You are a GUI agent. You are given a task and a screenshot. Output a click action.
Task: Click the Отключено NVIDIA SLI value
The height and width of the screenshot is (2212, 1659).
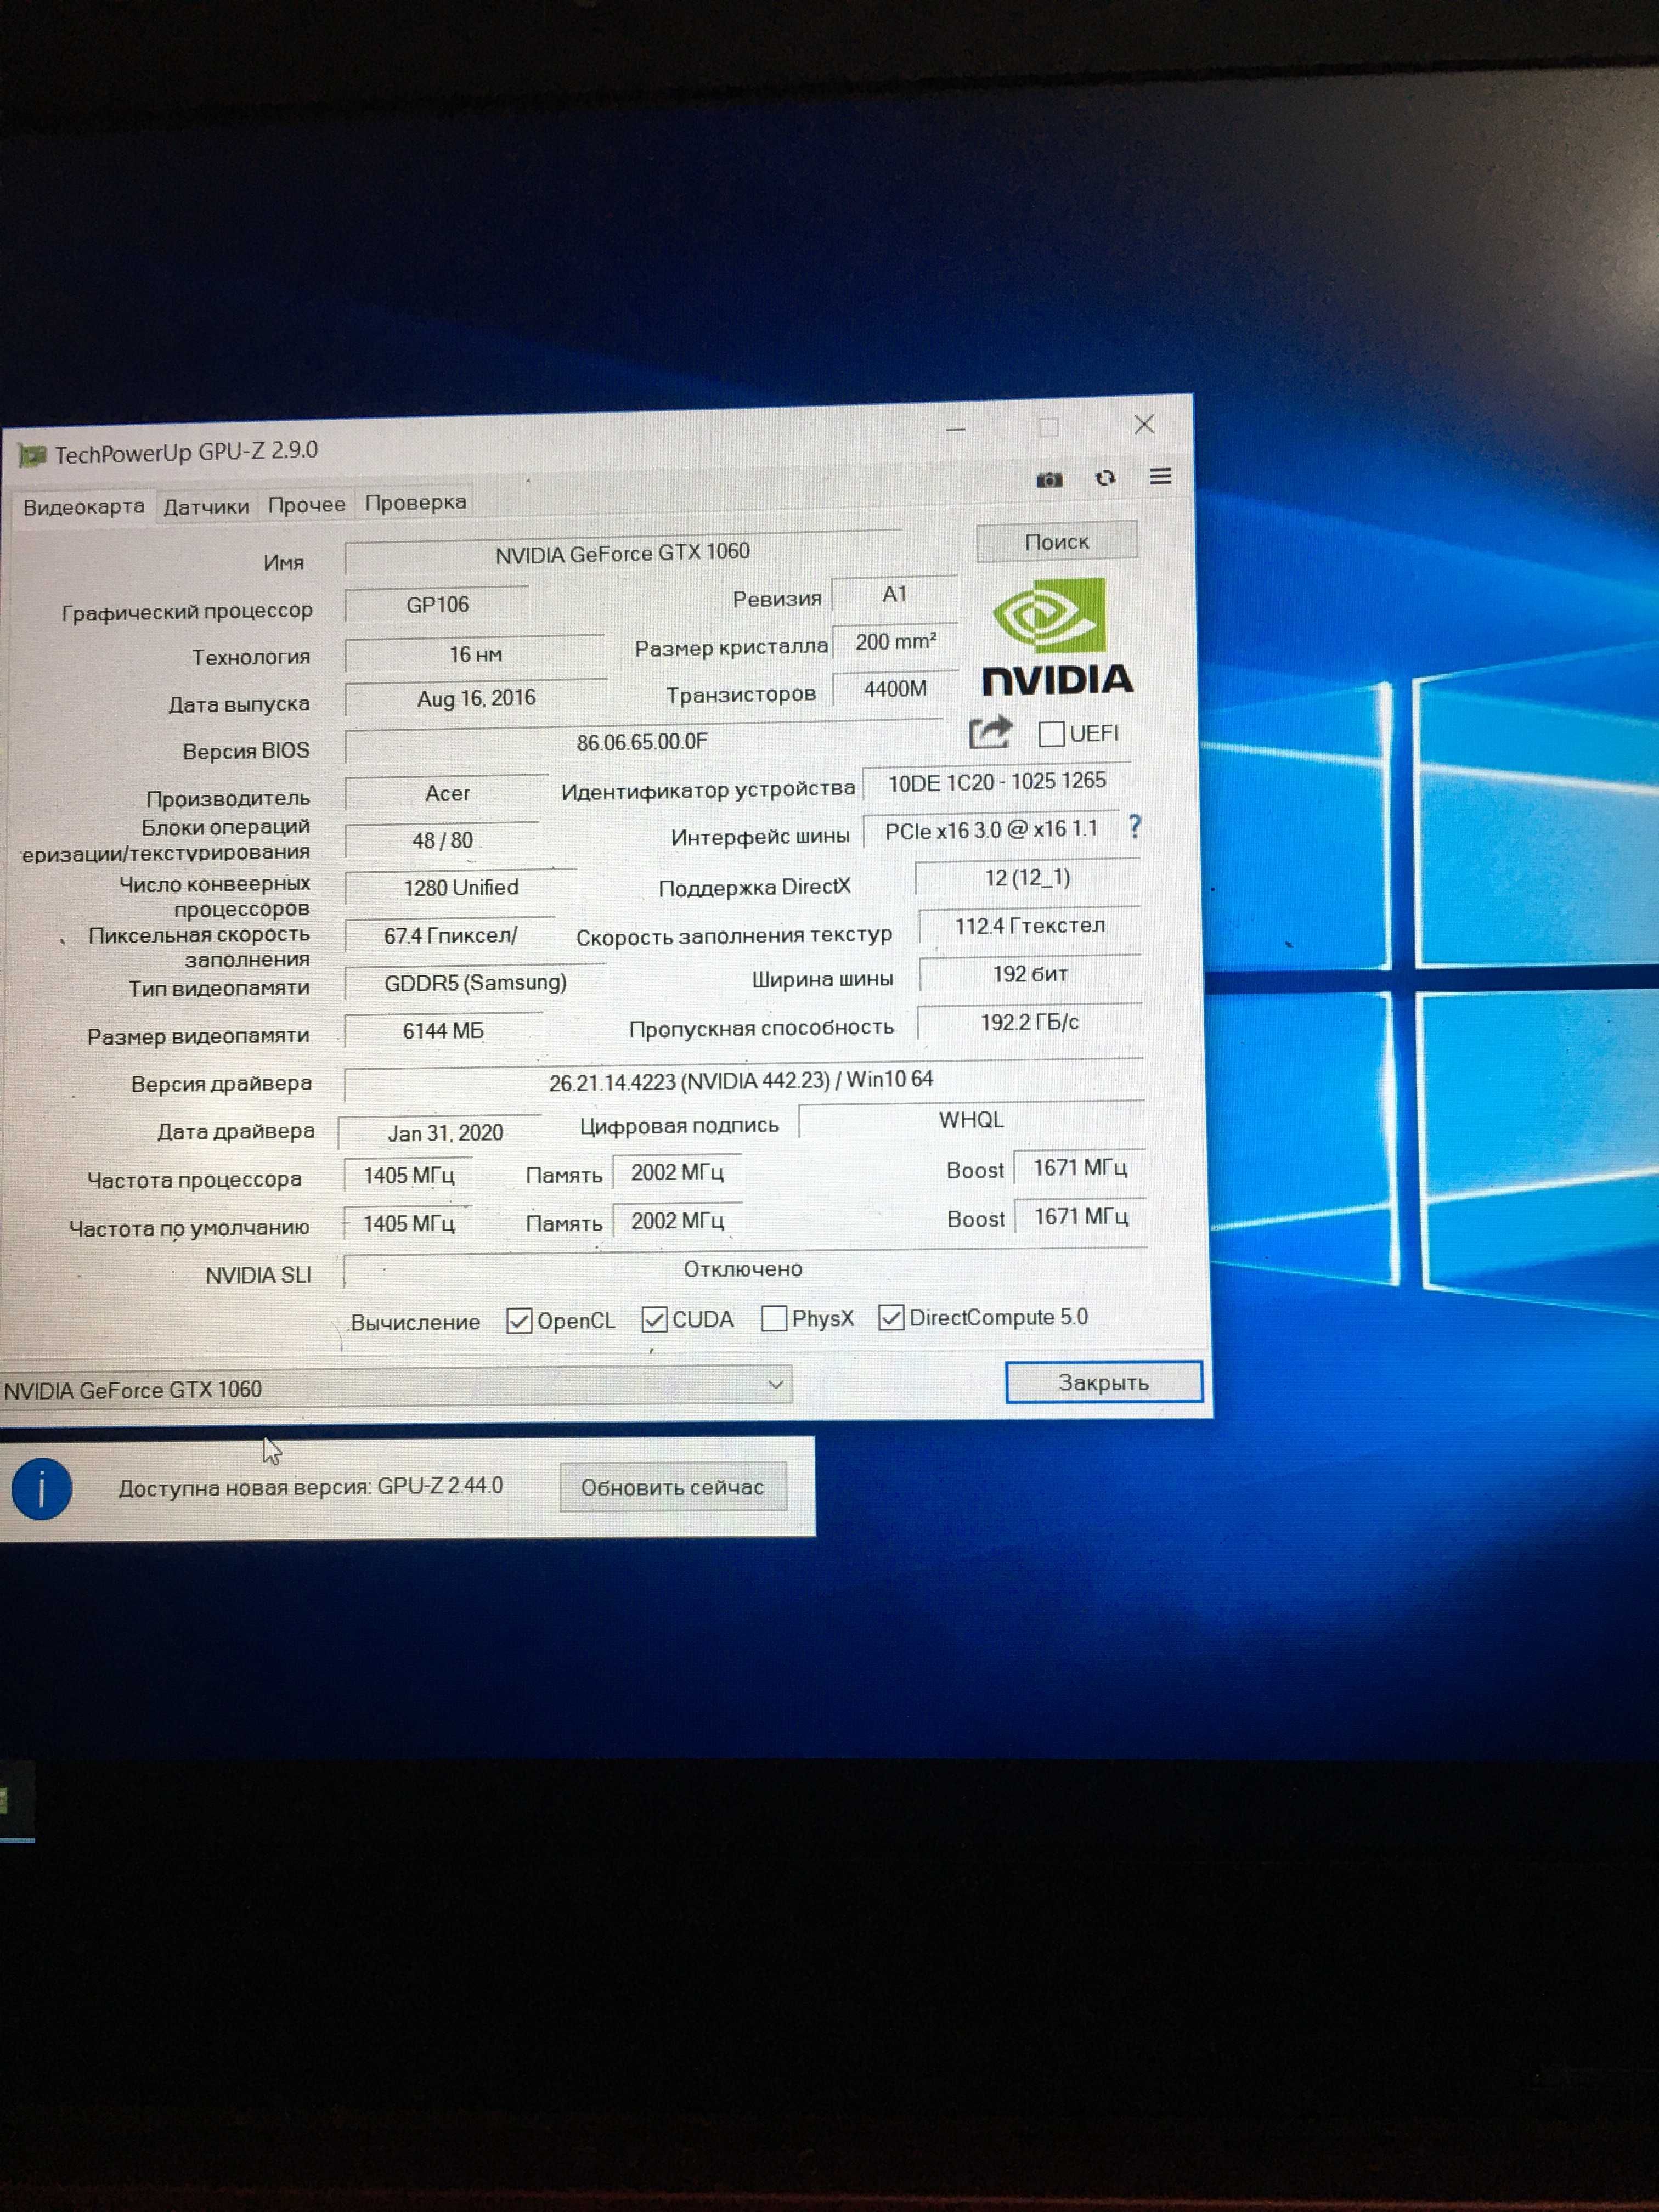coord(743,1269)
